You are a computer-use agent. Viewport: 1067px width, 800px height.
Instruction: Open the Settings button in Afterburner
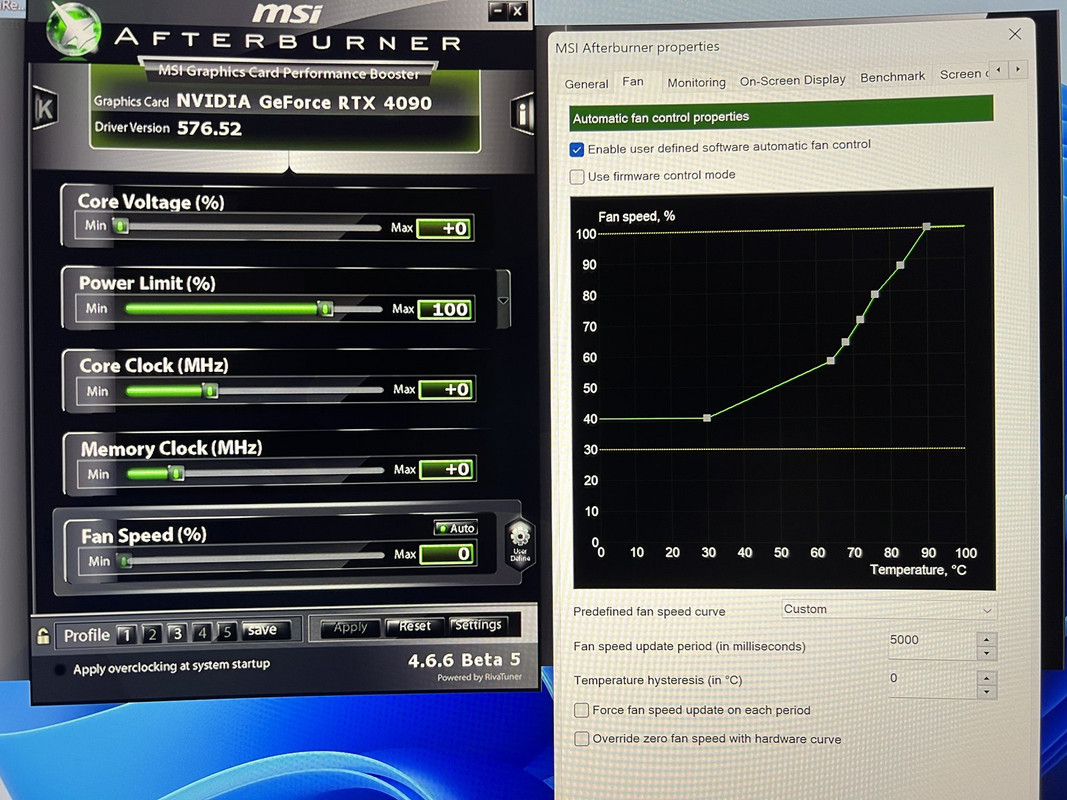point(478,624)
